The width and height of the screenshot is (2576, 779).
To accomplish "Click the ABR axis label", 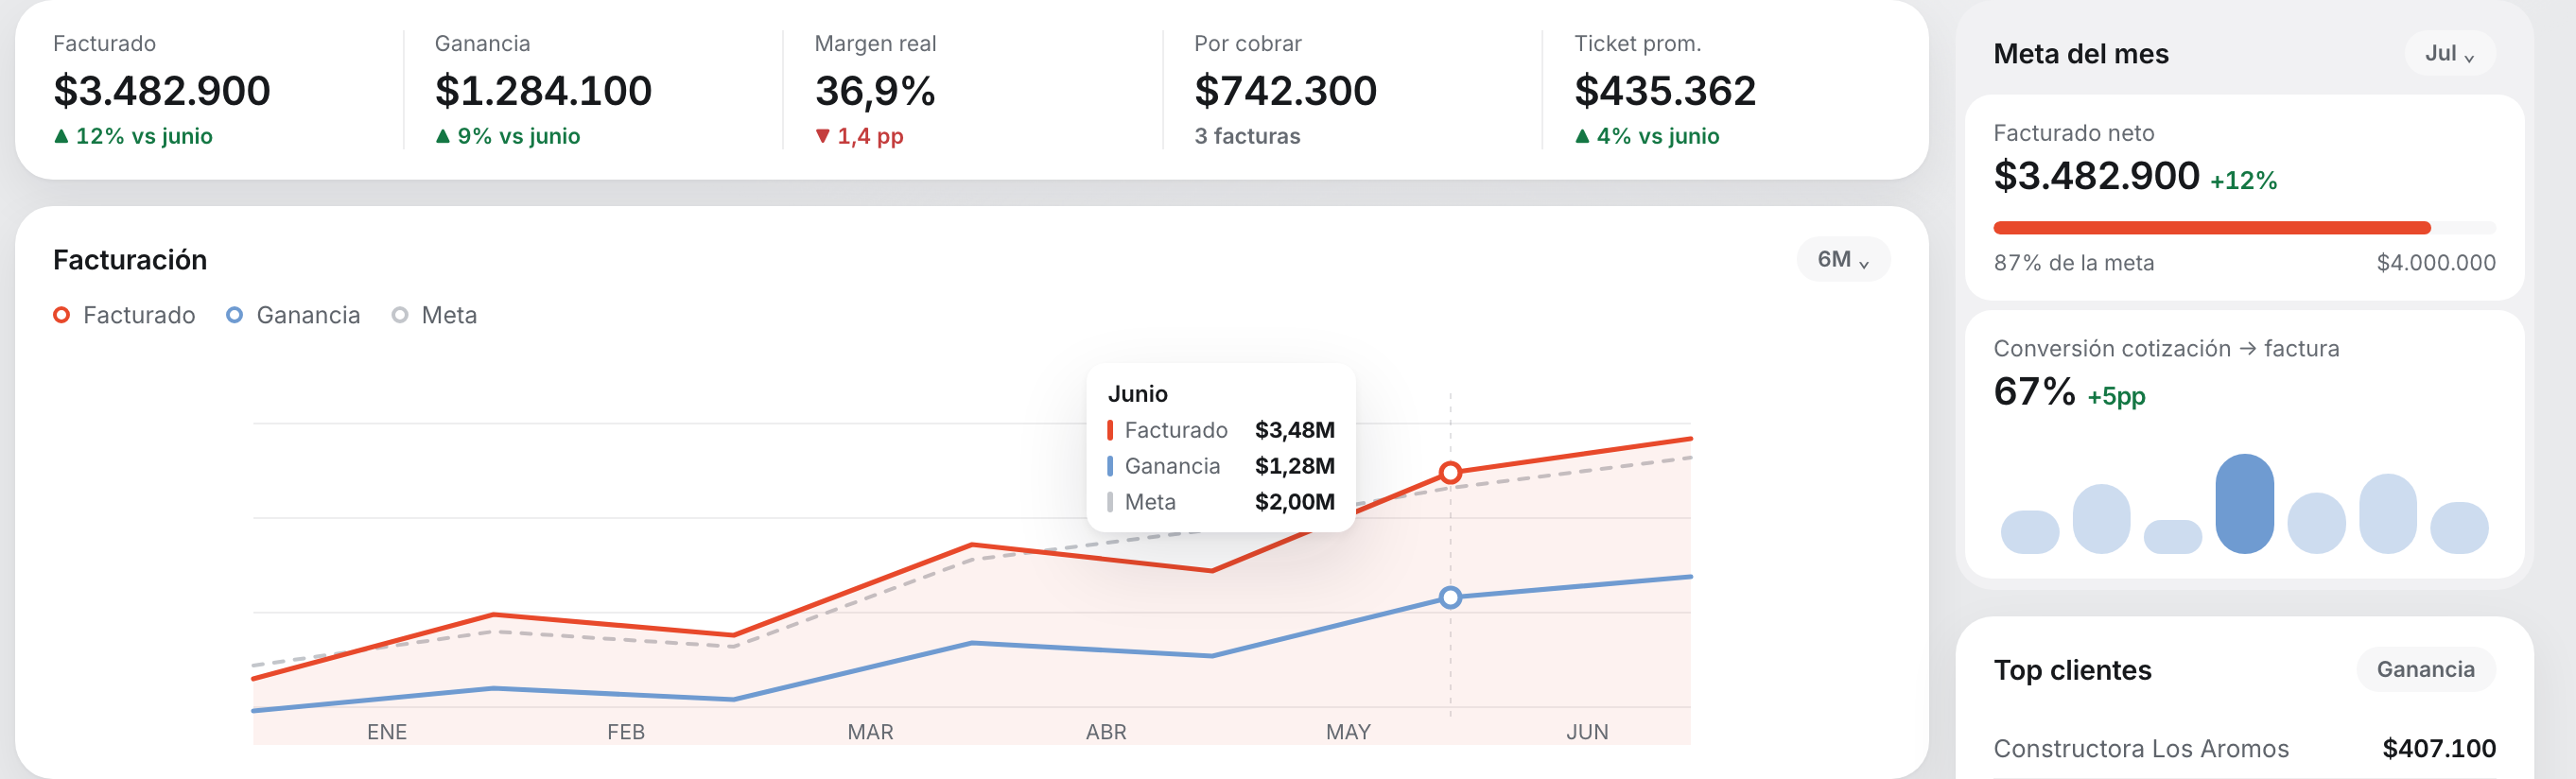I will (1106, 732).
